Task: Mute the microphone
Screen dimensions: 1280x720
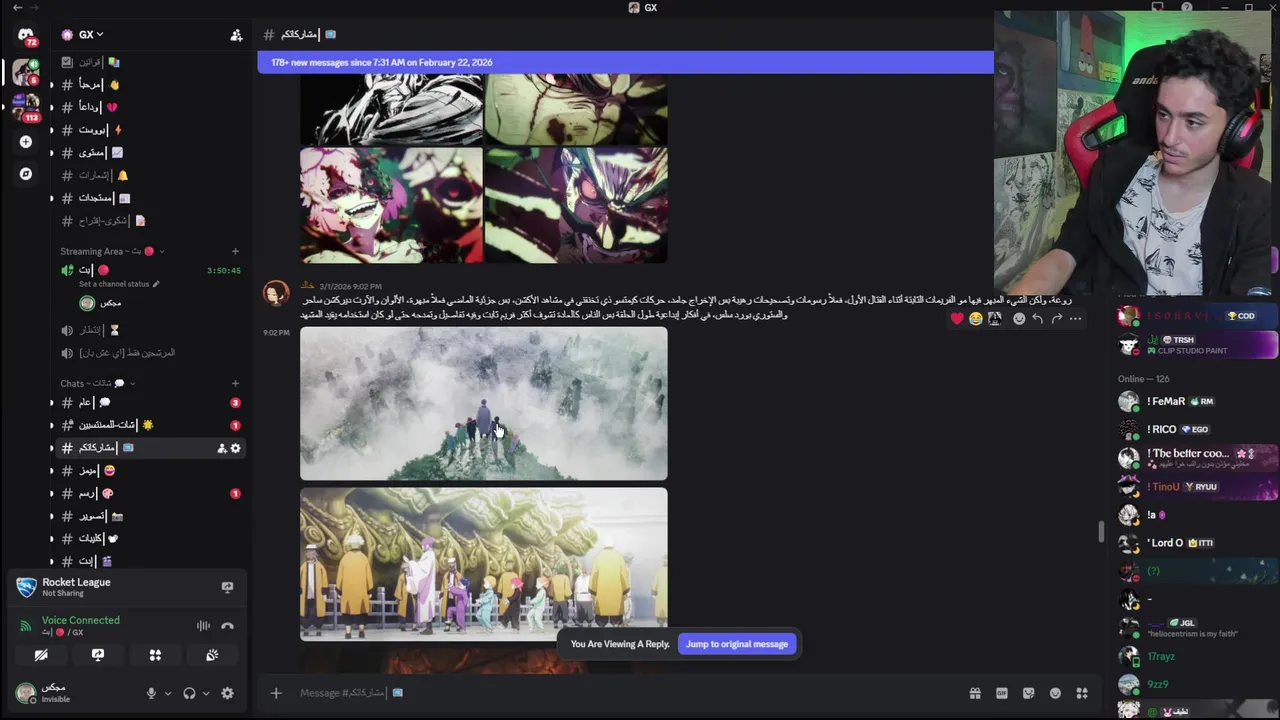Action: point(152,693)
